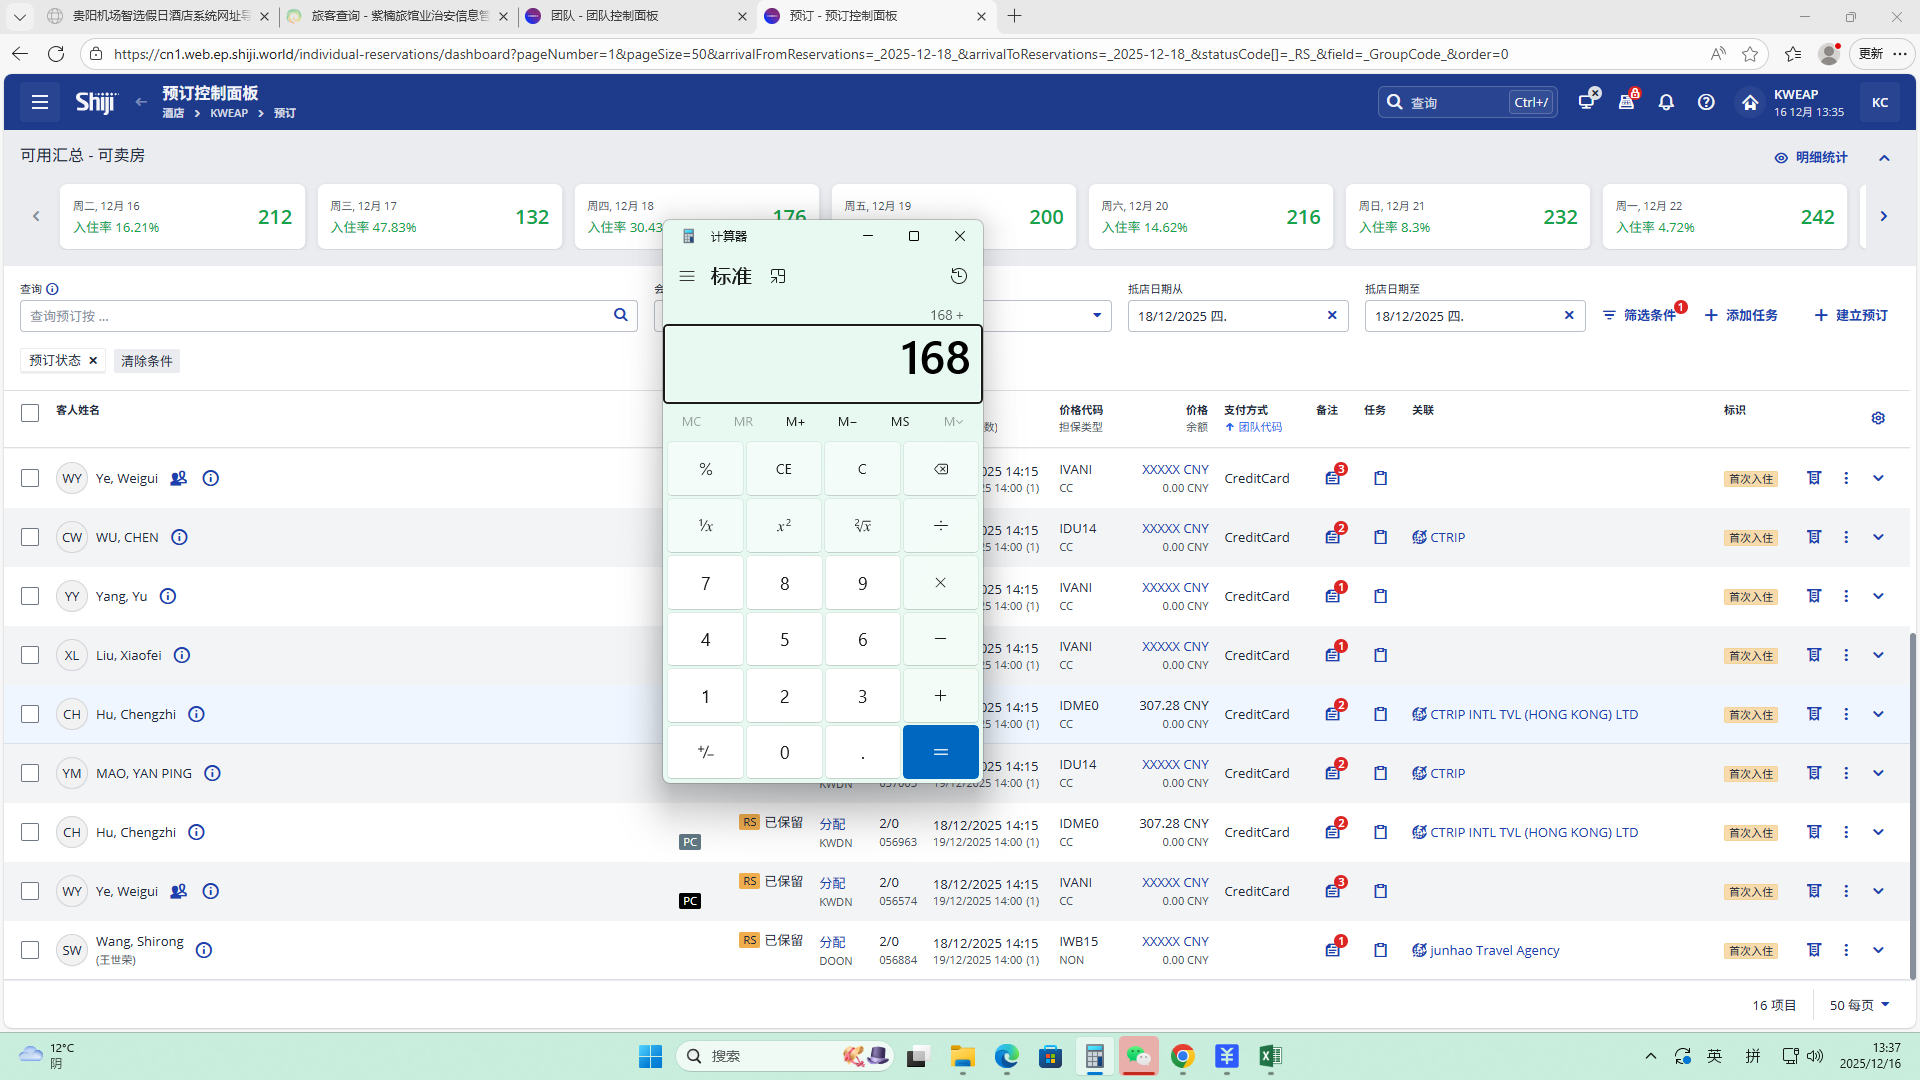1920x1080 pixels.
Task: Open notes icon for Yang, Yu row
Action: click(x=1333, y=596)
